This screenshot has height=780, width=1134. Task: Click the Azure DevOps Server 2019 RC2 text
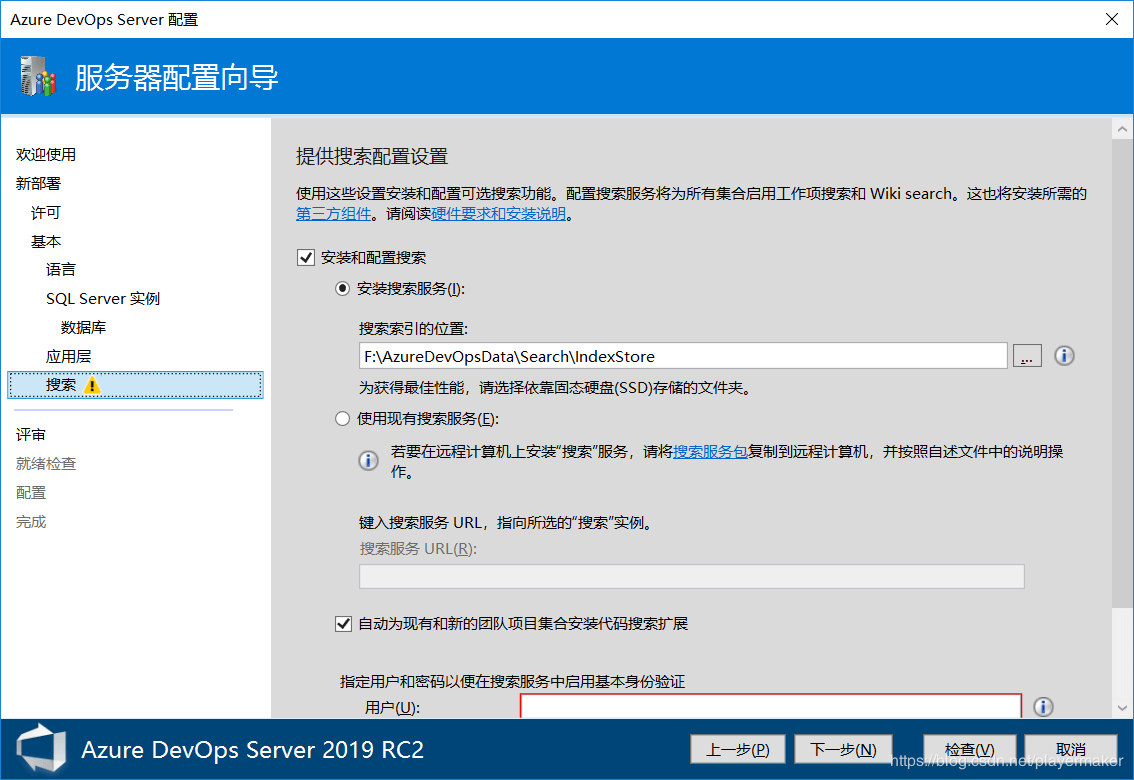(252, 750)
